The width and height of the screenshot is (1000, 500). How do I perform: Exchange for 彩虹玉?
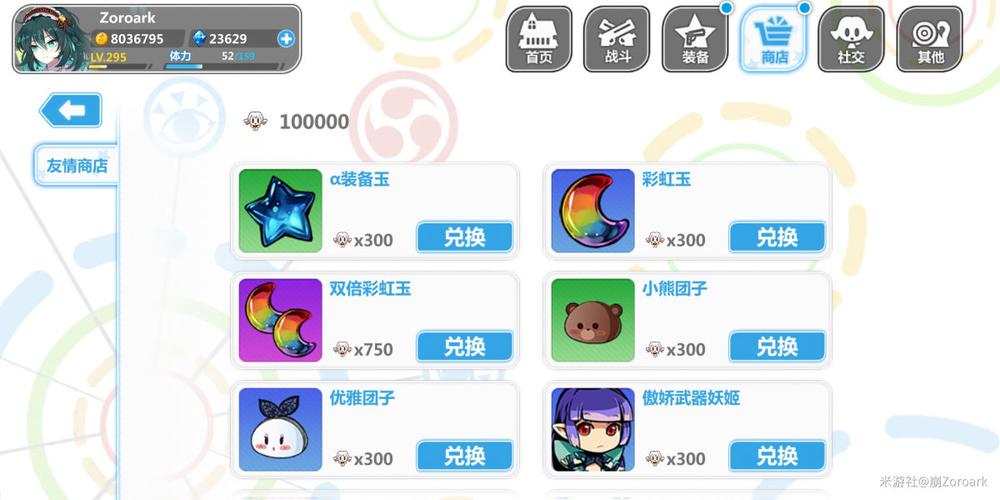point(777,237)
